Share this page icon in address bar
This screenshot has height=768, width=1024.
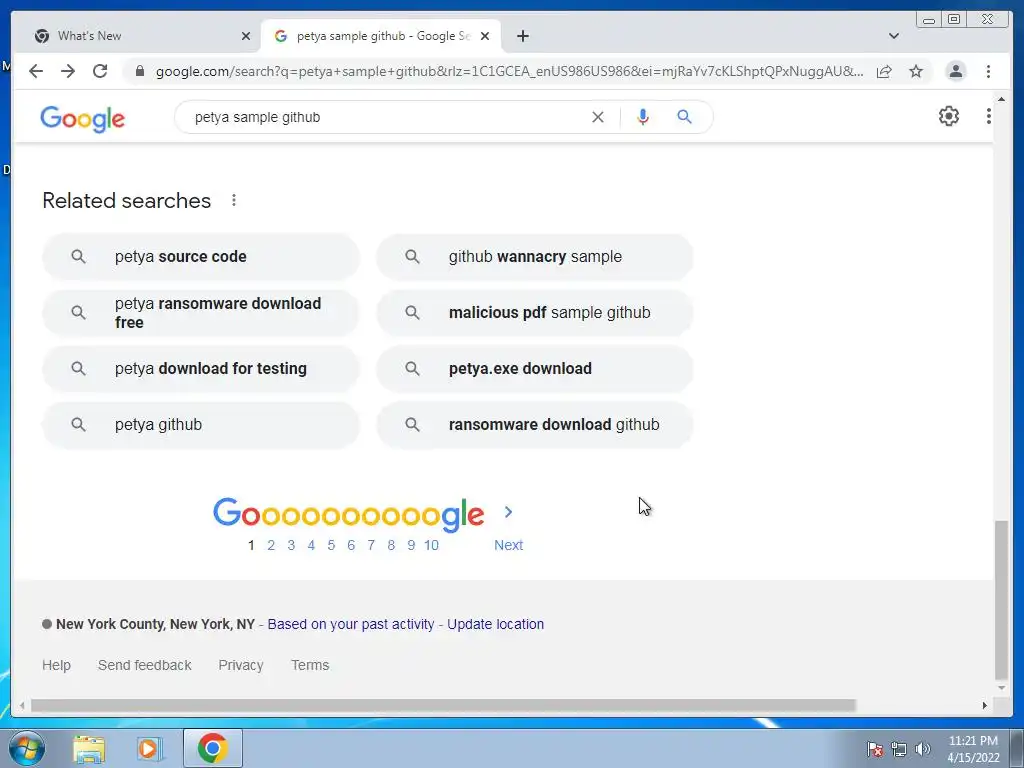884,71
